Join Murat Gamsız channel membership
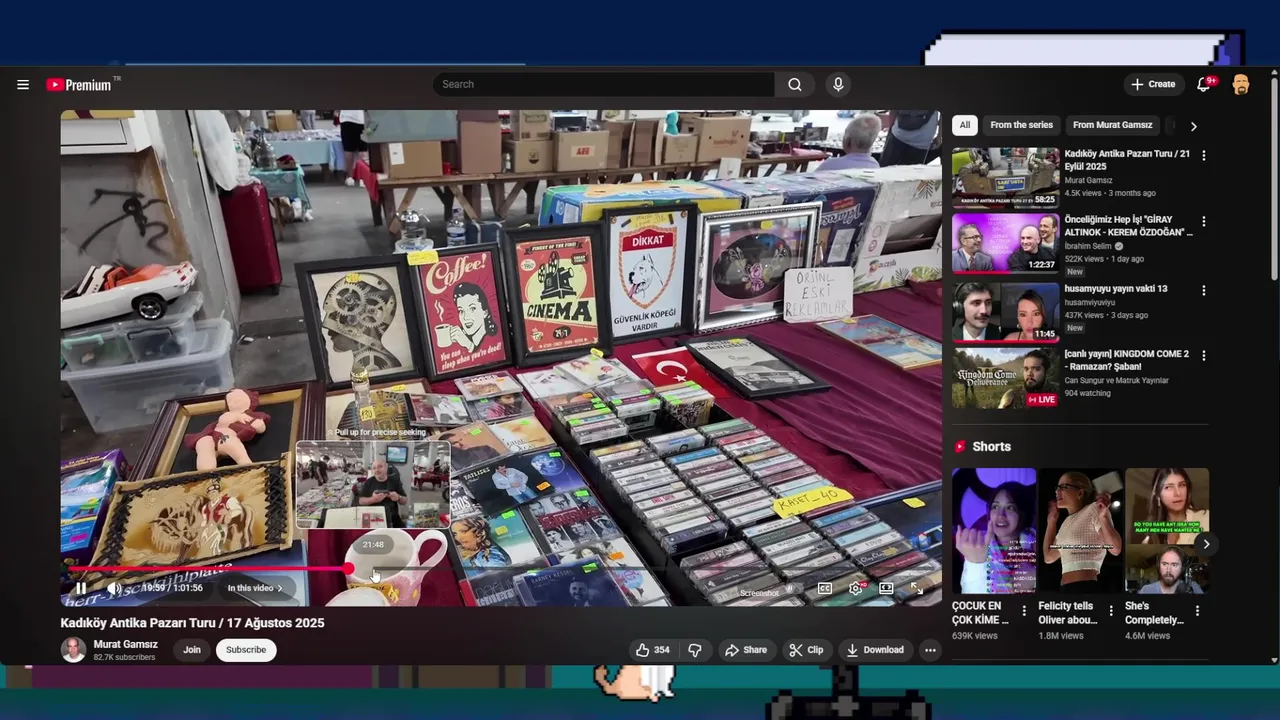This screenshot has height=720, width=1280. pos(192,650)
